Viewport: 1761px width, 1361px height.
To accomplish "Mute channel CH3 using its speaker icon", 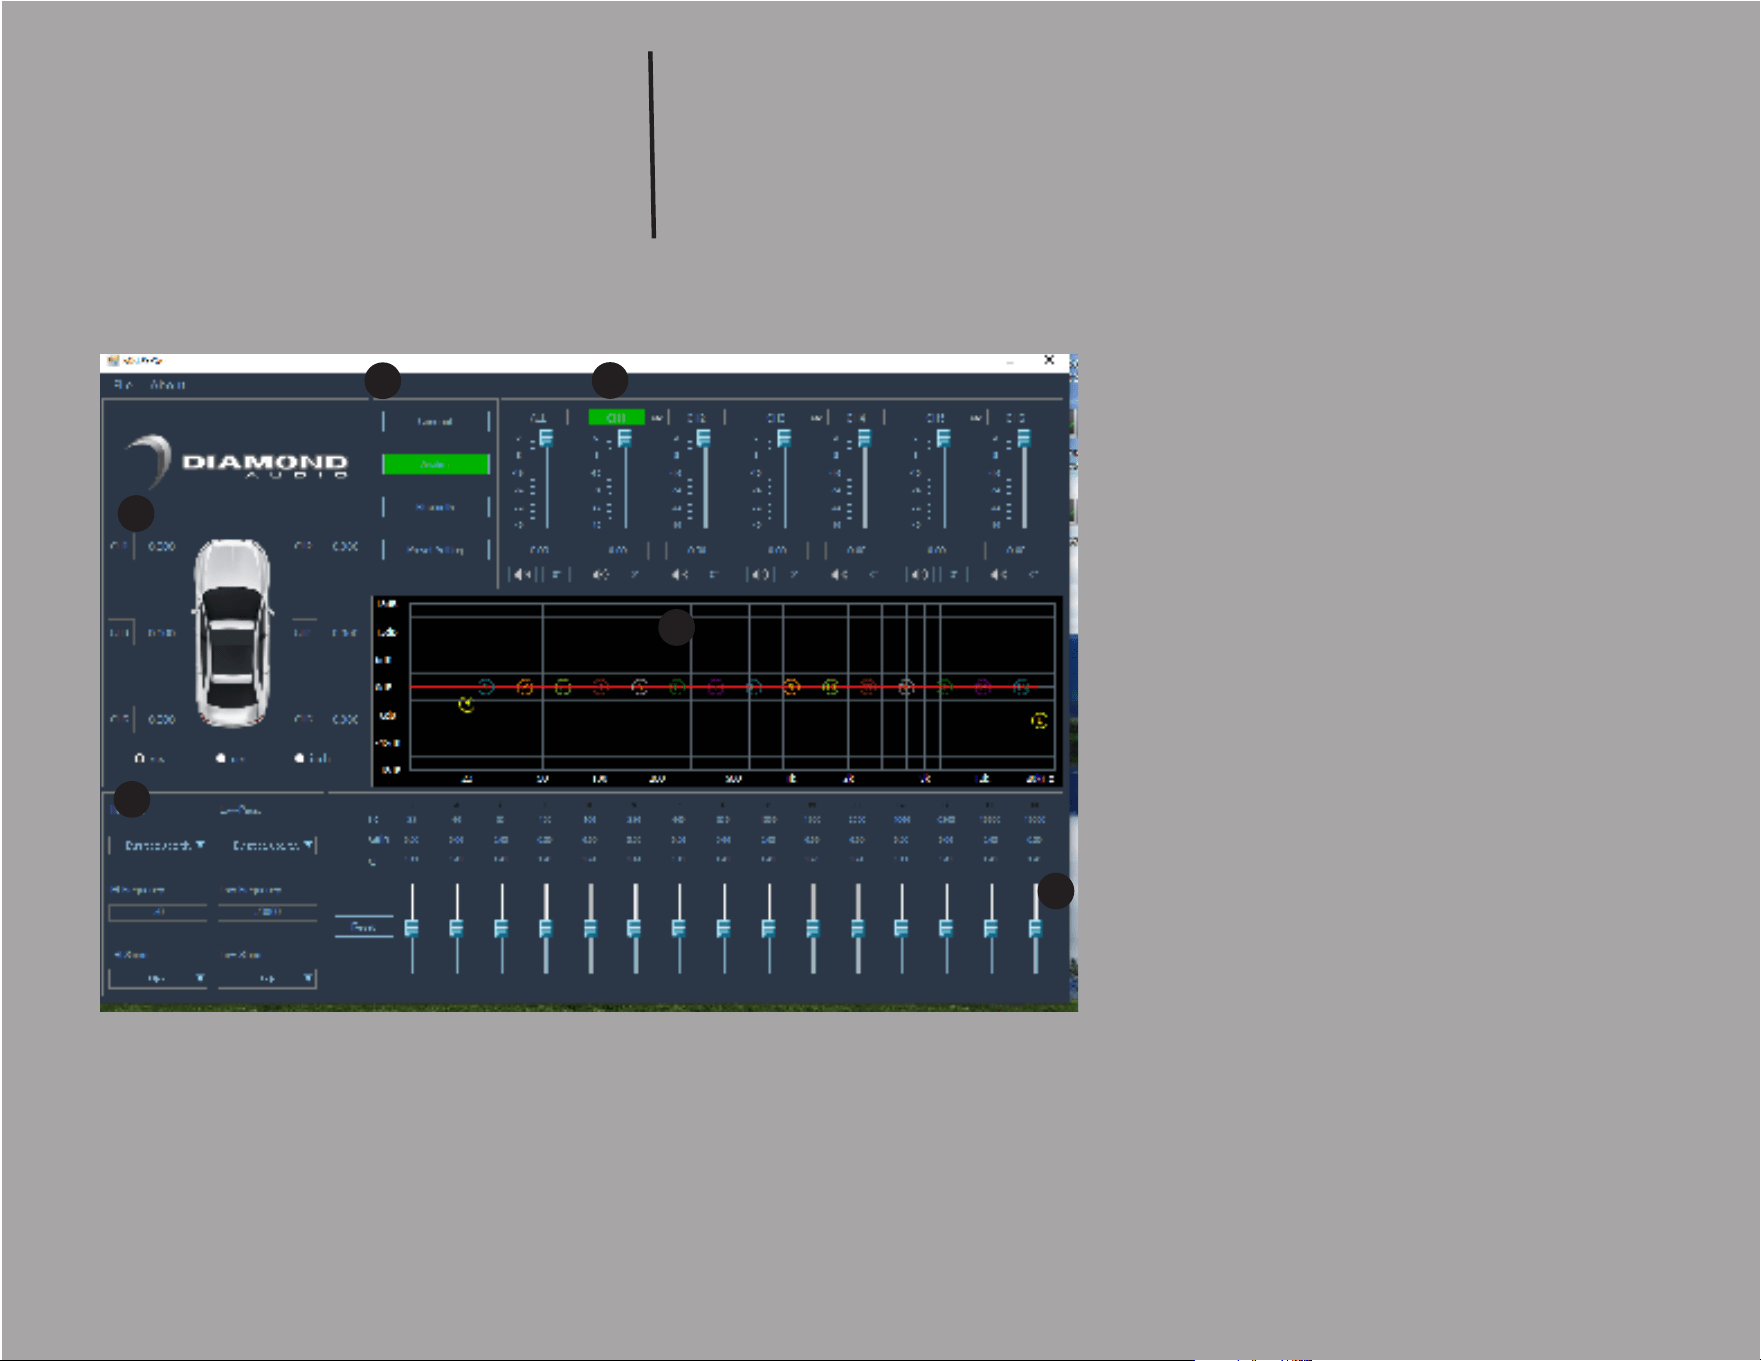I will point(760,574).
